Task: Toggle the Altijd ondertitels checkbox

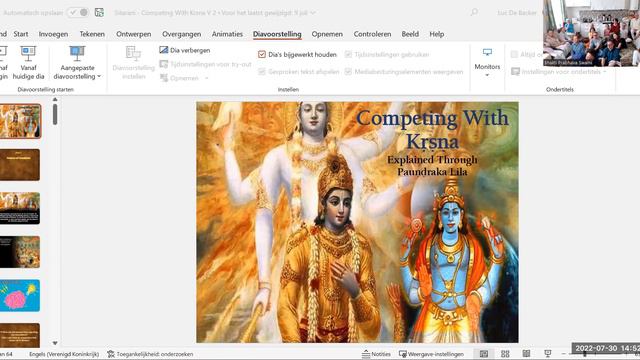Action: point(514,54)
